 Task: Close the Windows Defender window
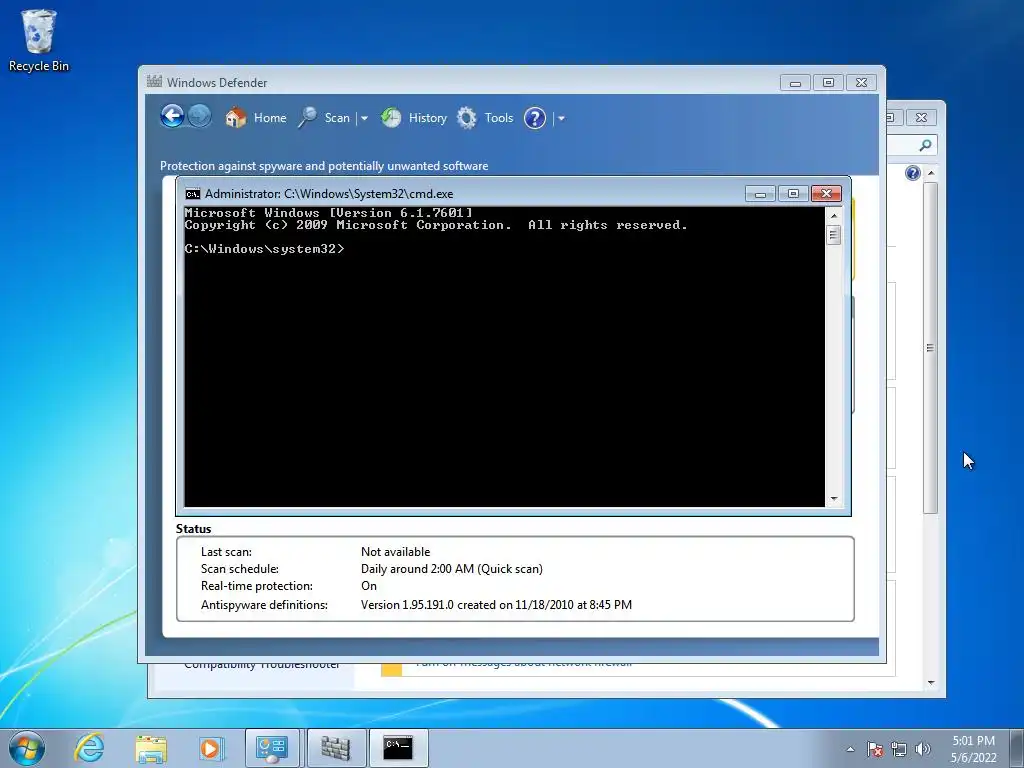(861, 83)
